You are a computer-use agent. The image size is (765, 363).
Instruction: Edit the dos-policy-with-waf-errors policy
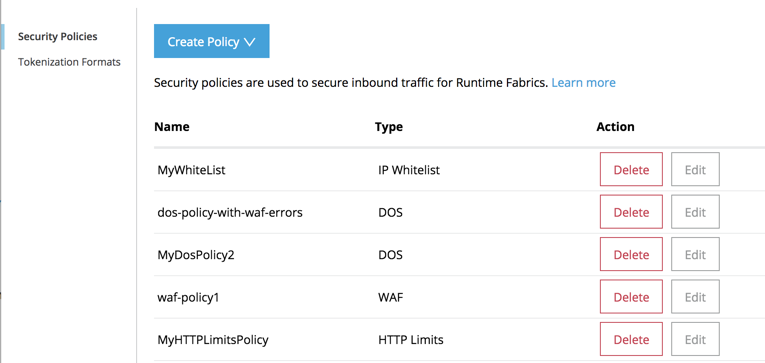click(x=695, y=212)
